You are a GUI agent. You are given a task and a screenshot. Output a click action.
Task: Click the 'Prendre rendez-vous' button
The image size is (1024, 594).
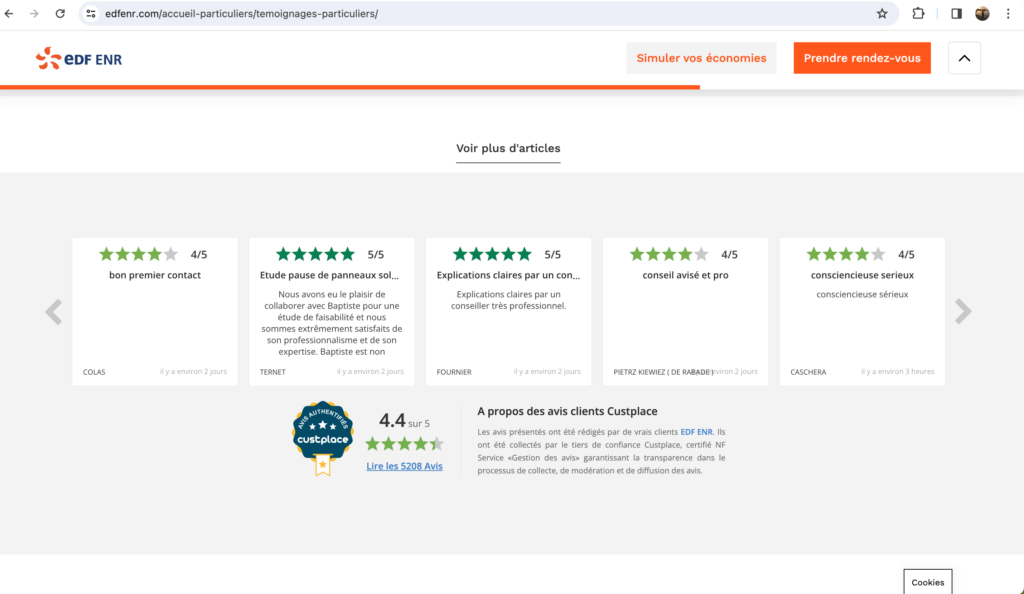(x=861, y=58)
